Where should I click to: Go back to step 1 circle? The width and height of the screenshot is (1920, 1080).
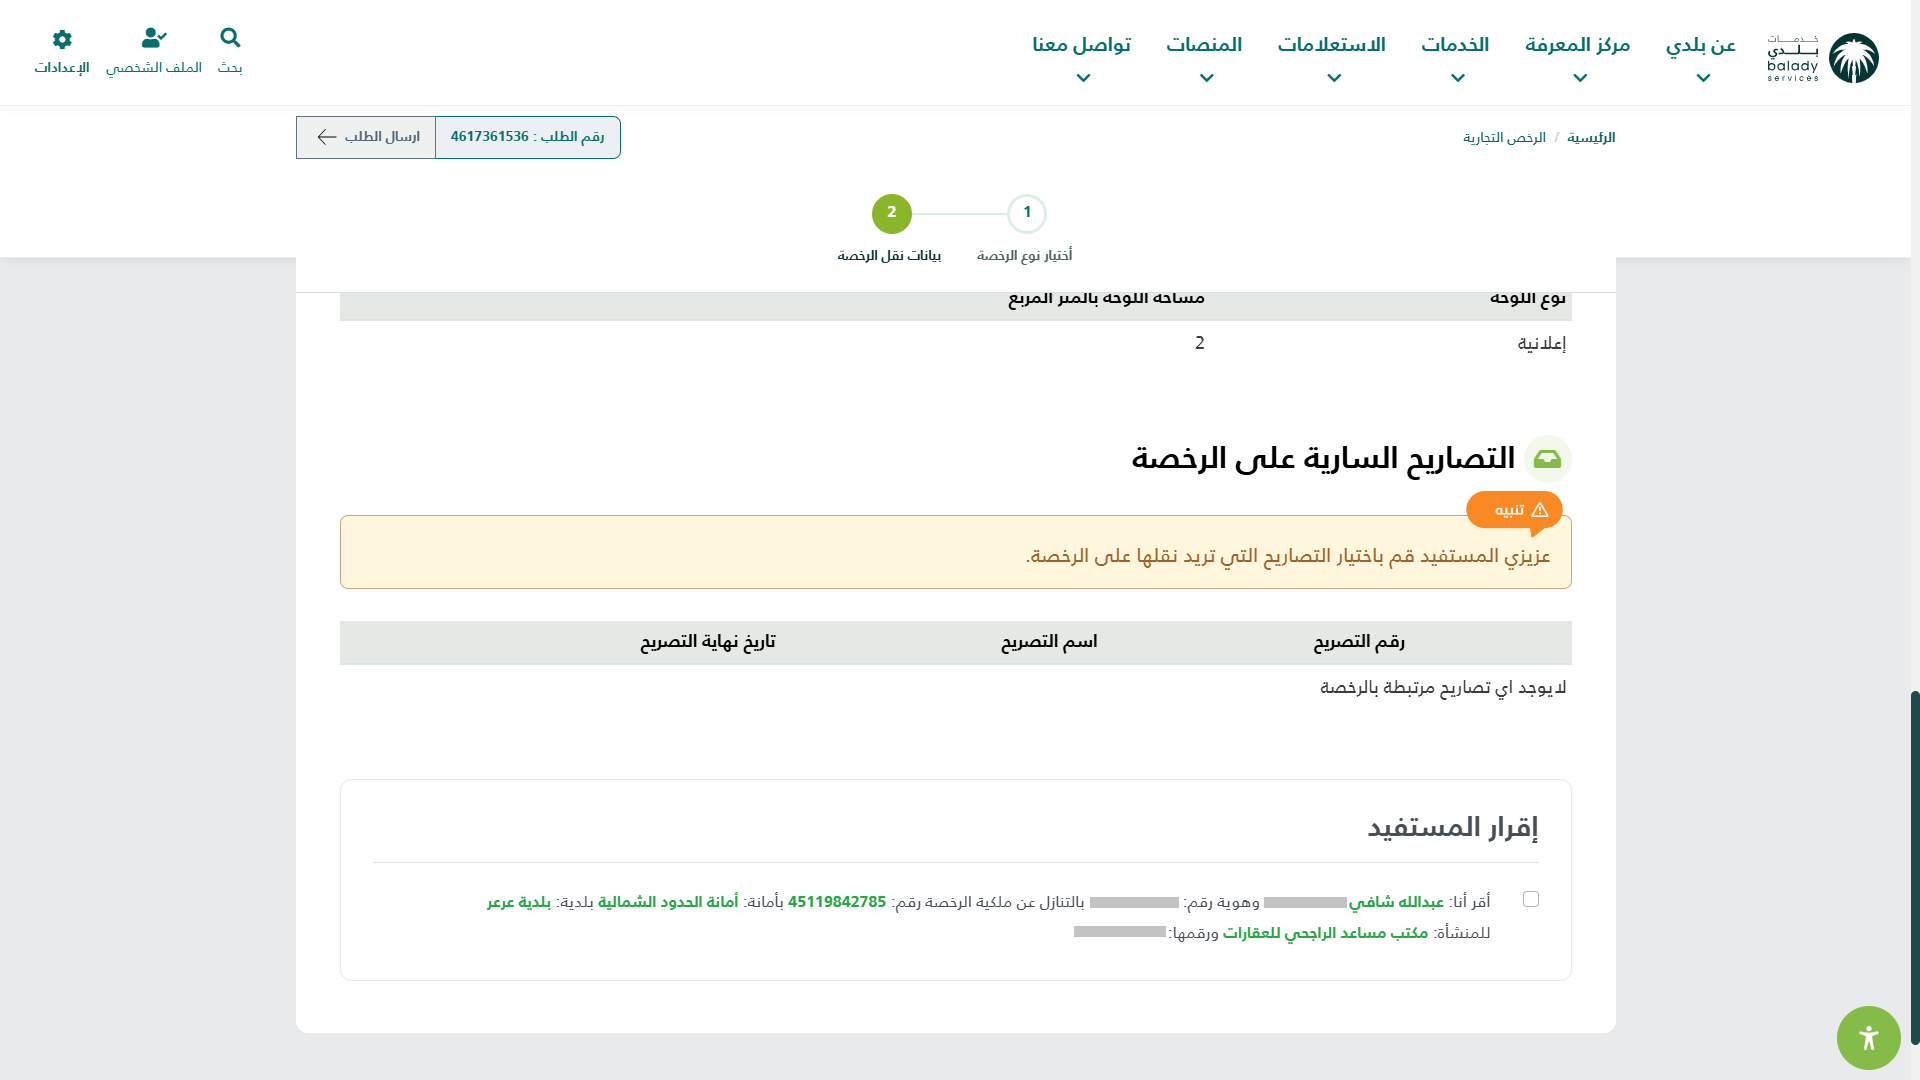pyautogui.click(x=1026, y=213)
